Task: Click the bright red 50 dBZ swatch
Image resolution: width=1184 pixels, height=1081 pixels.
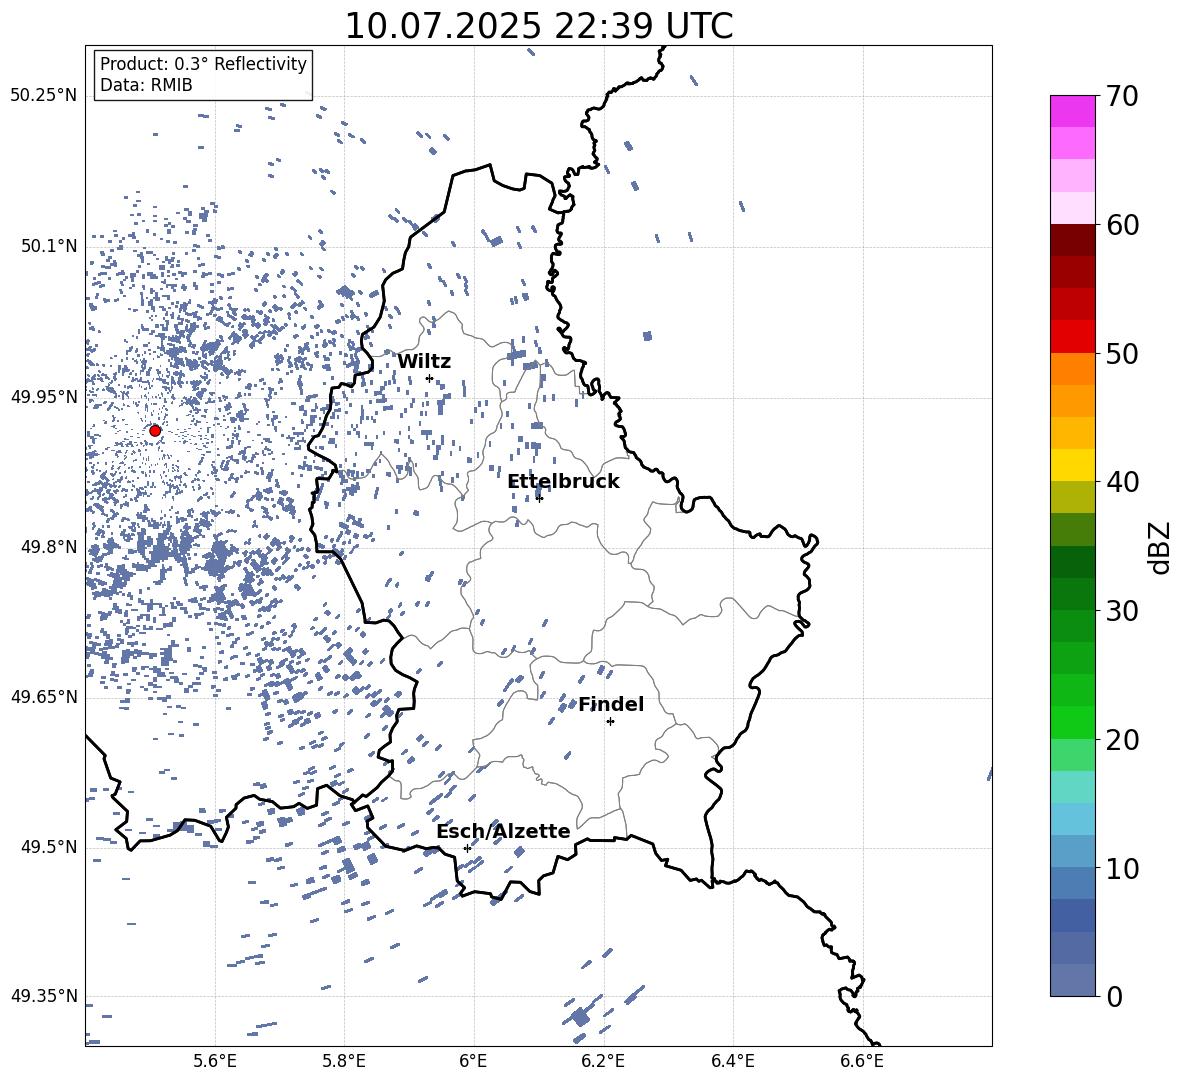Action: pyautogui.click(x=1072, y=337)
